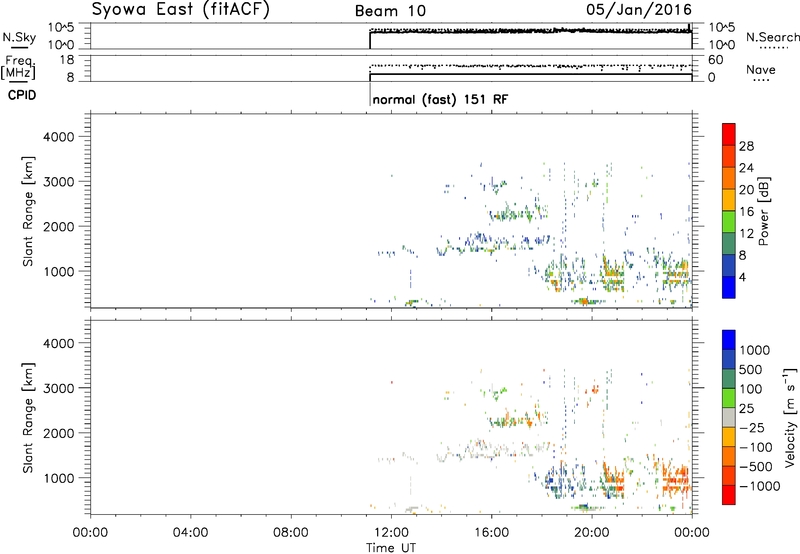Select the gray Velocity segment between 25 and -25
This screenshot has width=800, height=554.
click(x=729, y=417)
